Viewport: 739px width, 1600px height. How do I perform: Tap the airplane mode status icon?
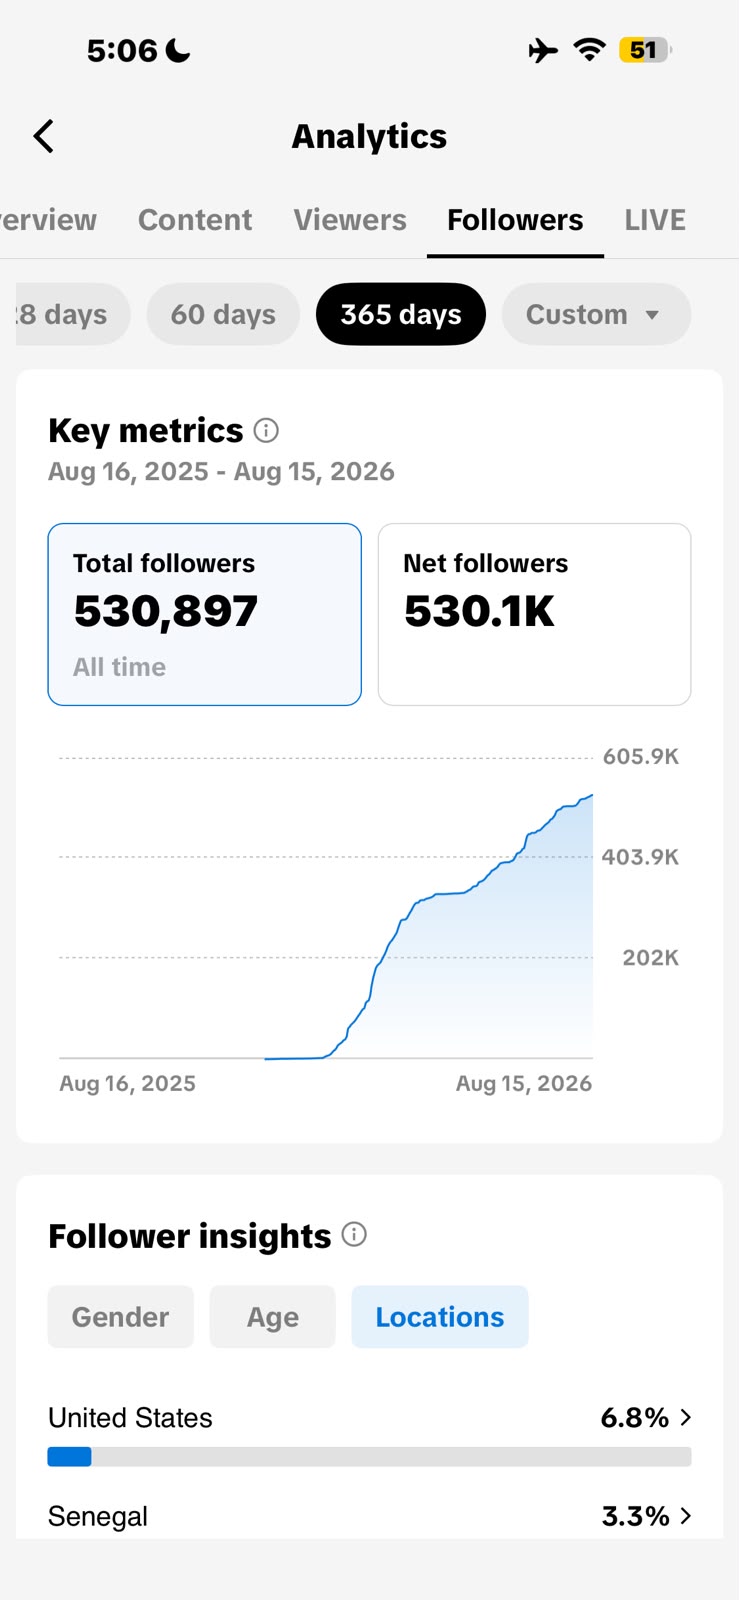click(543, 50)
